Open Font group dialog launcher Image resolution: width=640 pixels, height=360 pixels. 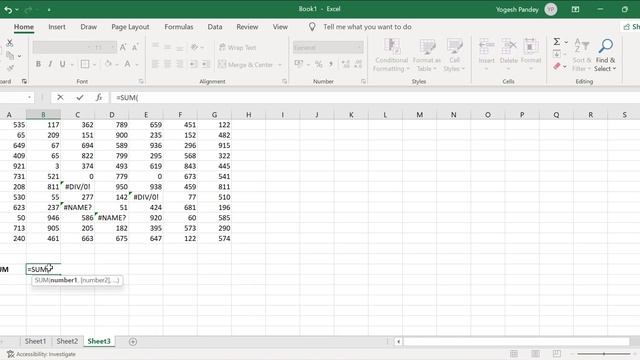(x=141, y=82)
